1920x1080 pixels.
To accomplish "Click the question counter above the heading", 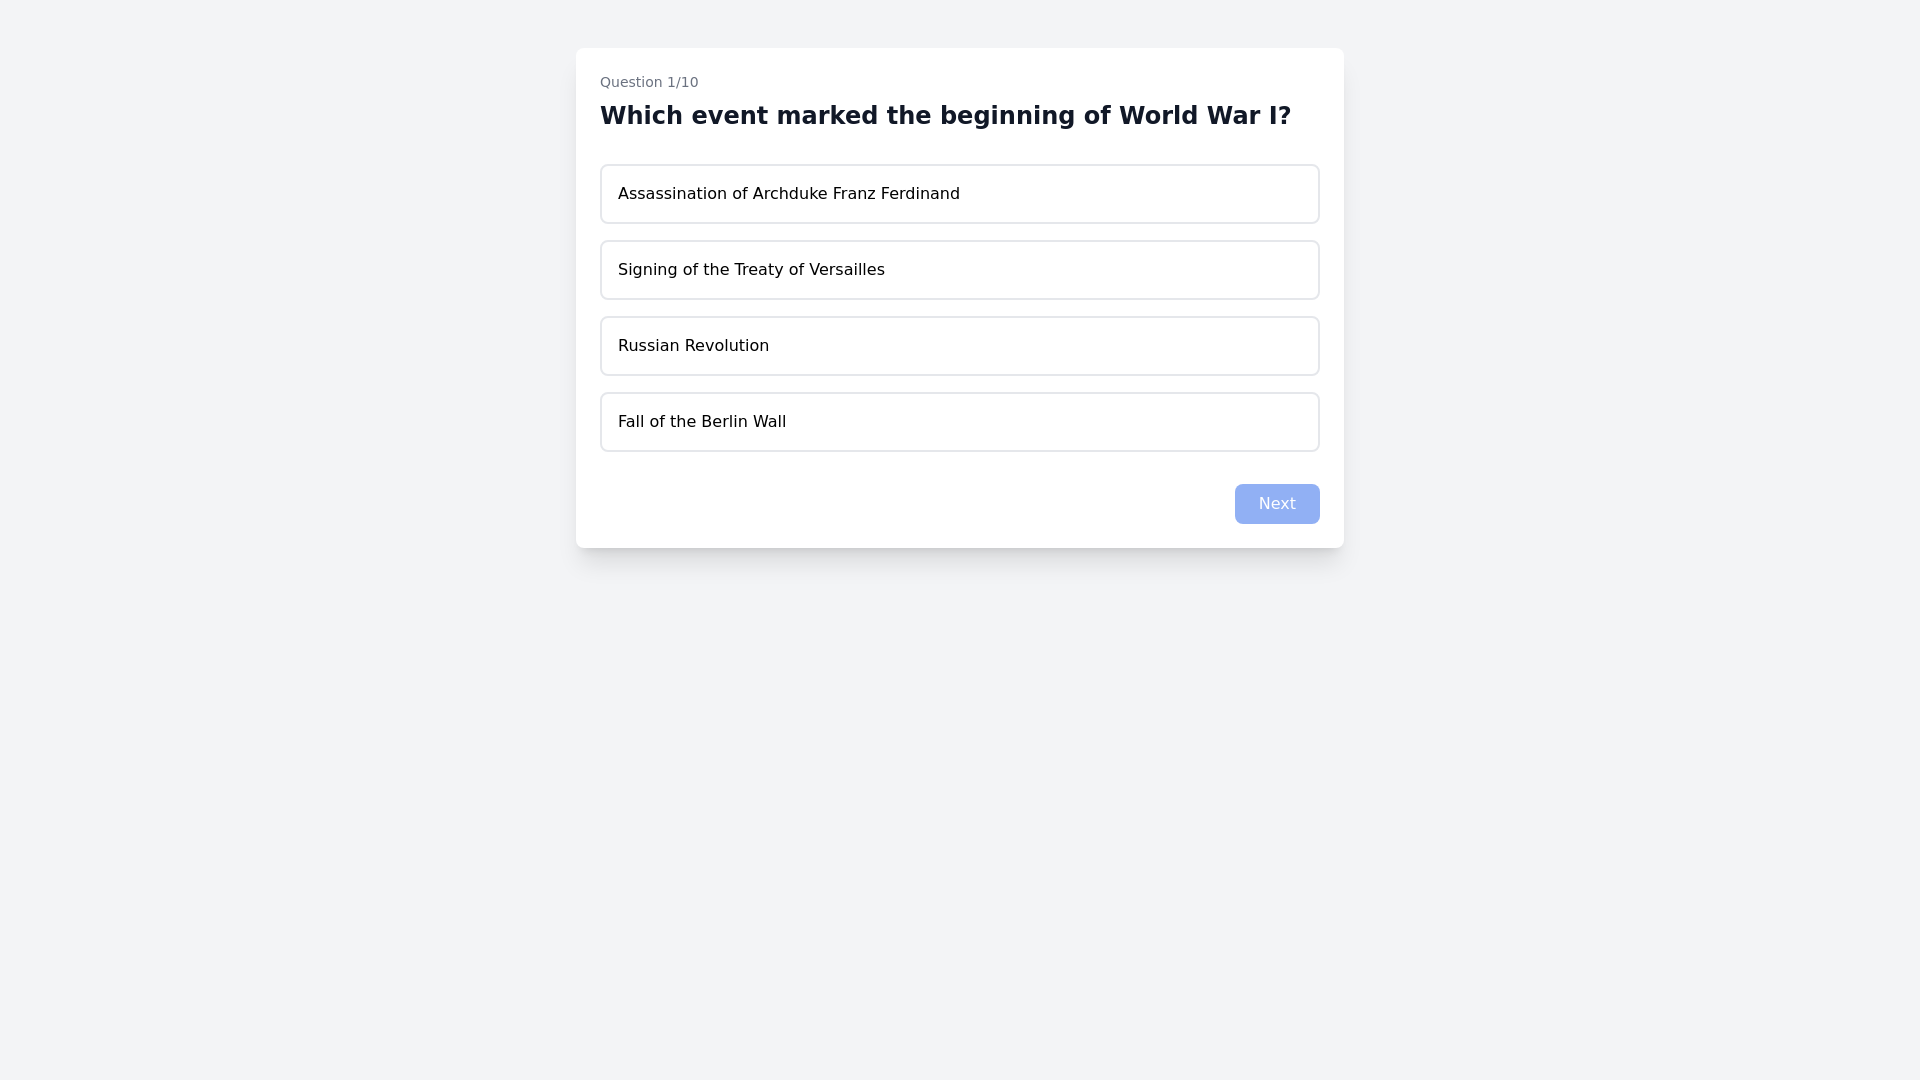I will [x=649, y=82].
